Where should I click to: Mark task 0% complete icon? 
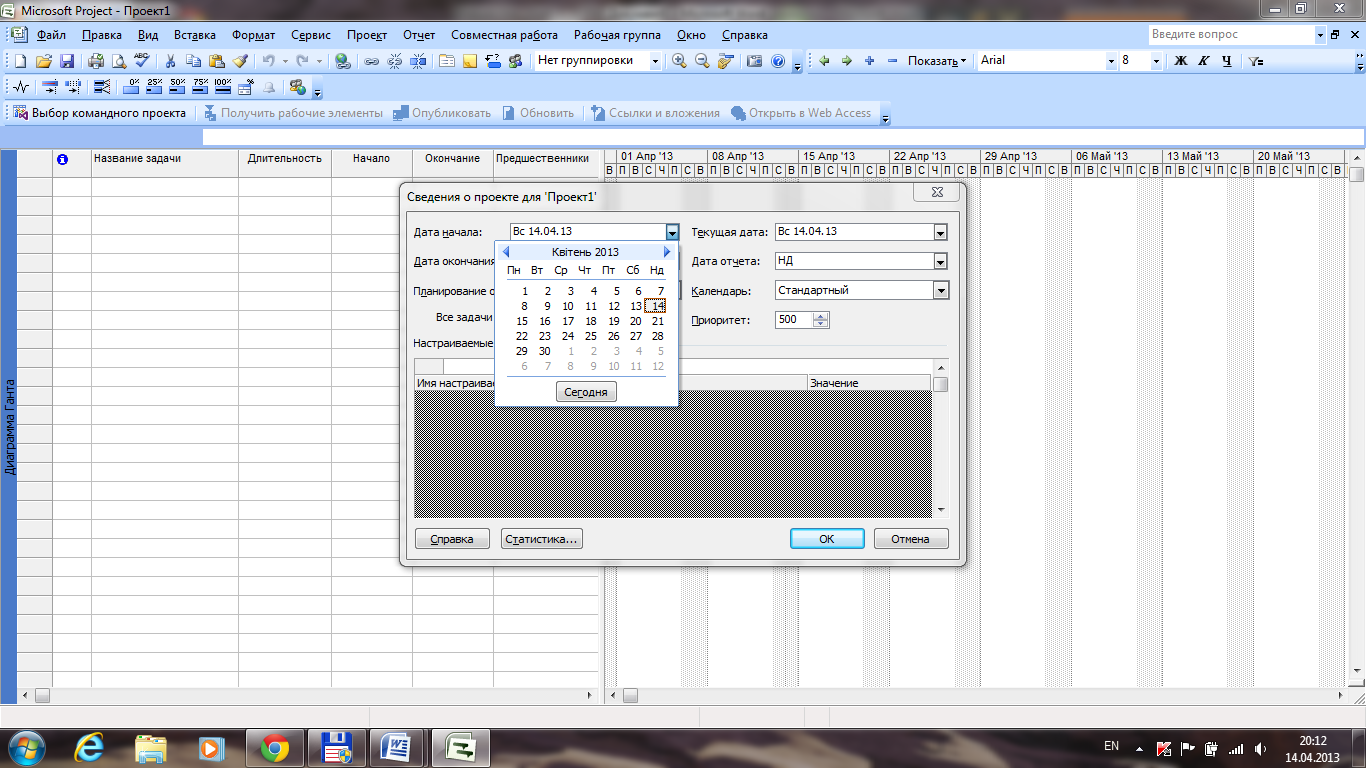[x=133, y=86]
